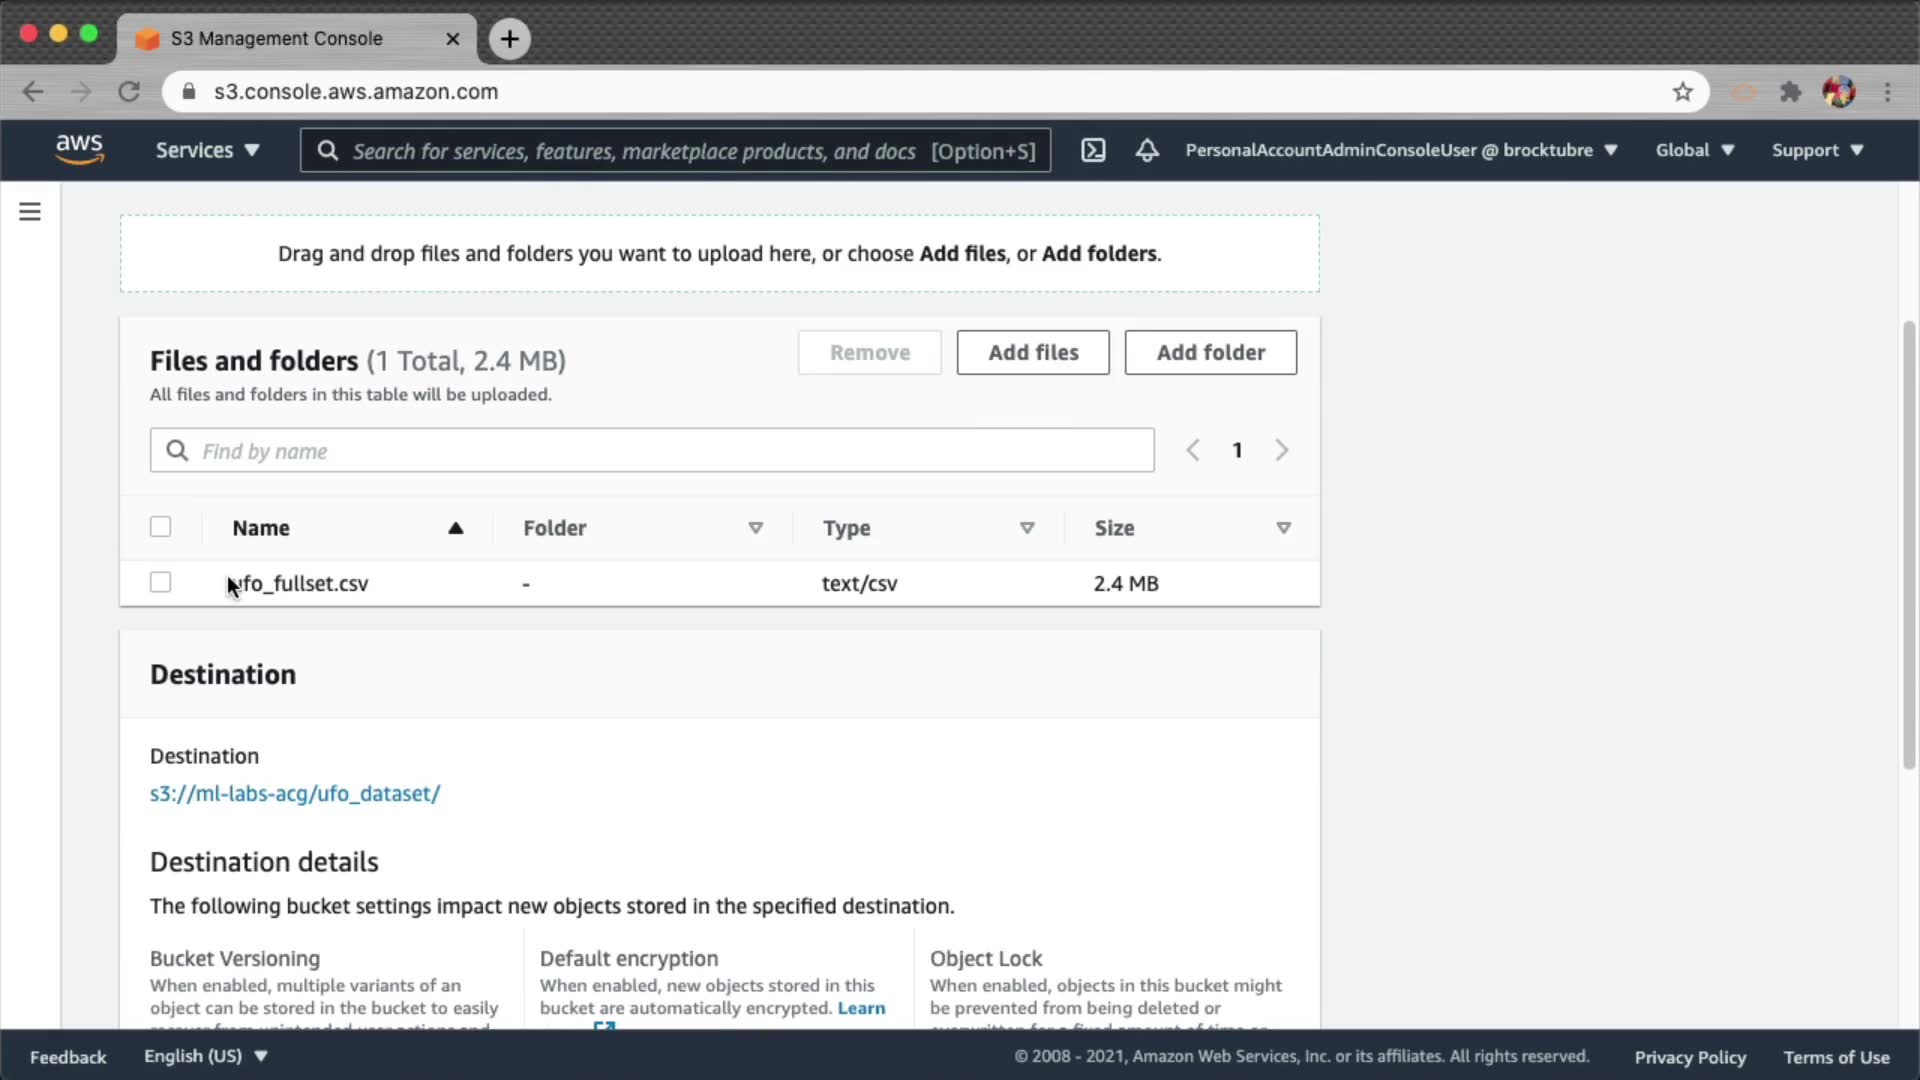Screen dimensions: 1920x1080
Task: Click the AWS logo home icon
Action: [79, 149]
